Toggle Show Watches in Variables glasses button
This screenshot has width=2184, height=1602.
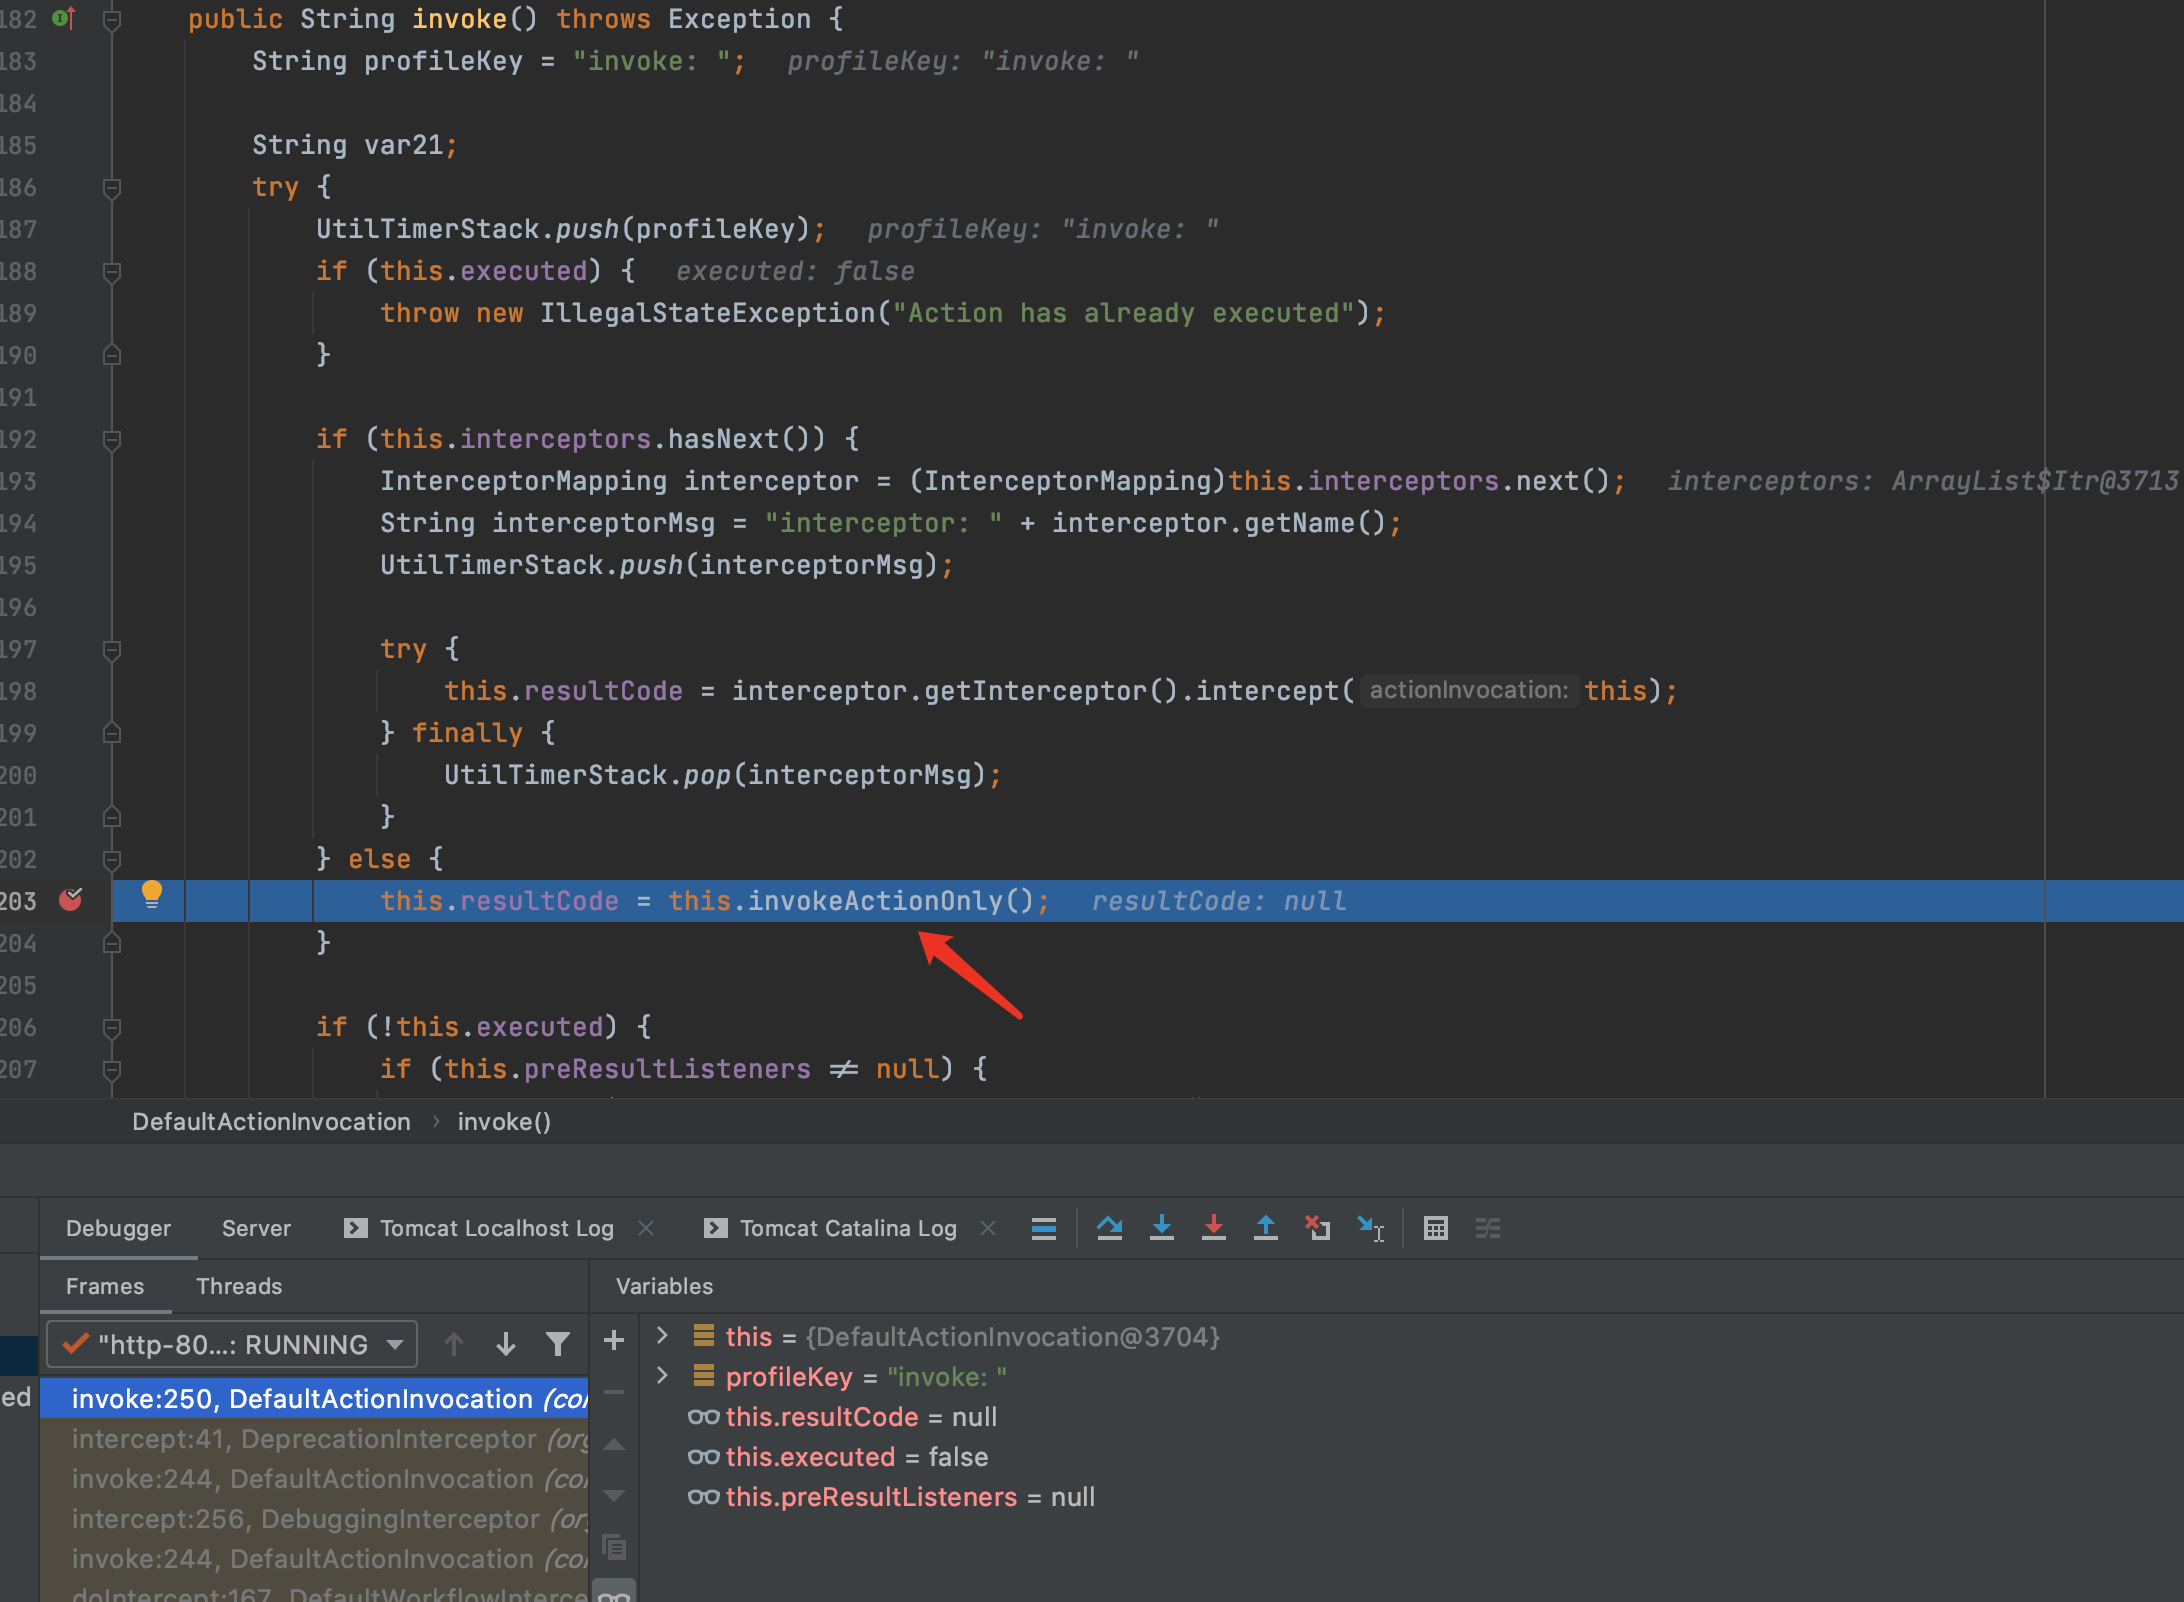[x=614, y=1592]
